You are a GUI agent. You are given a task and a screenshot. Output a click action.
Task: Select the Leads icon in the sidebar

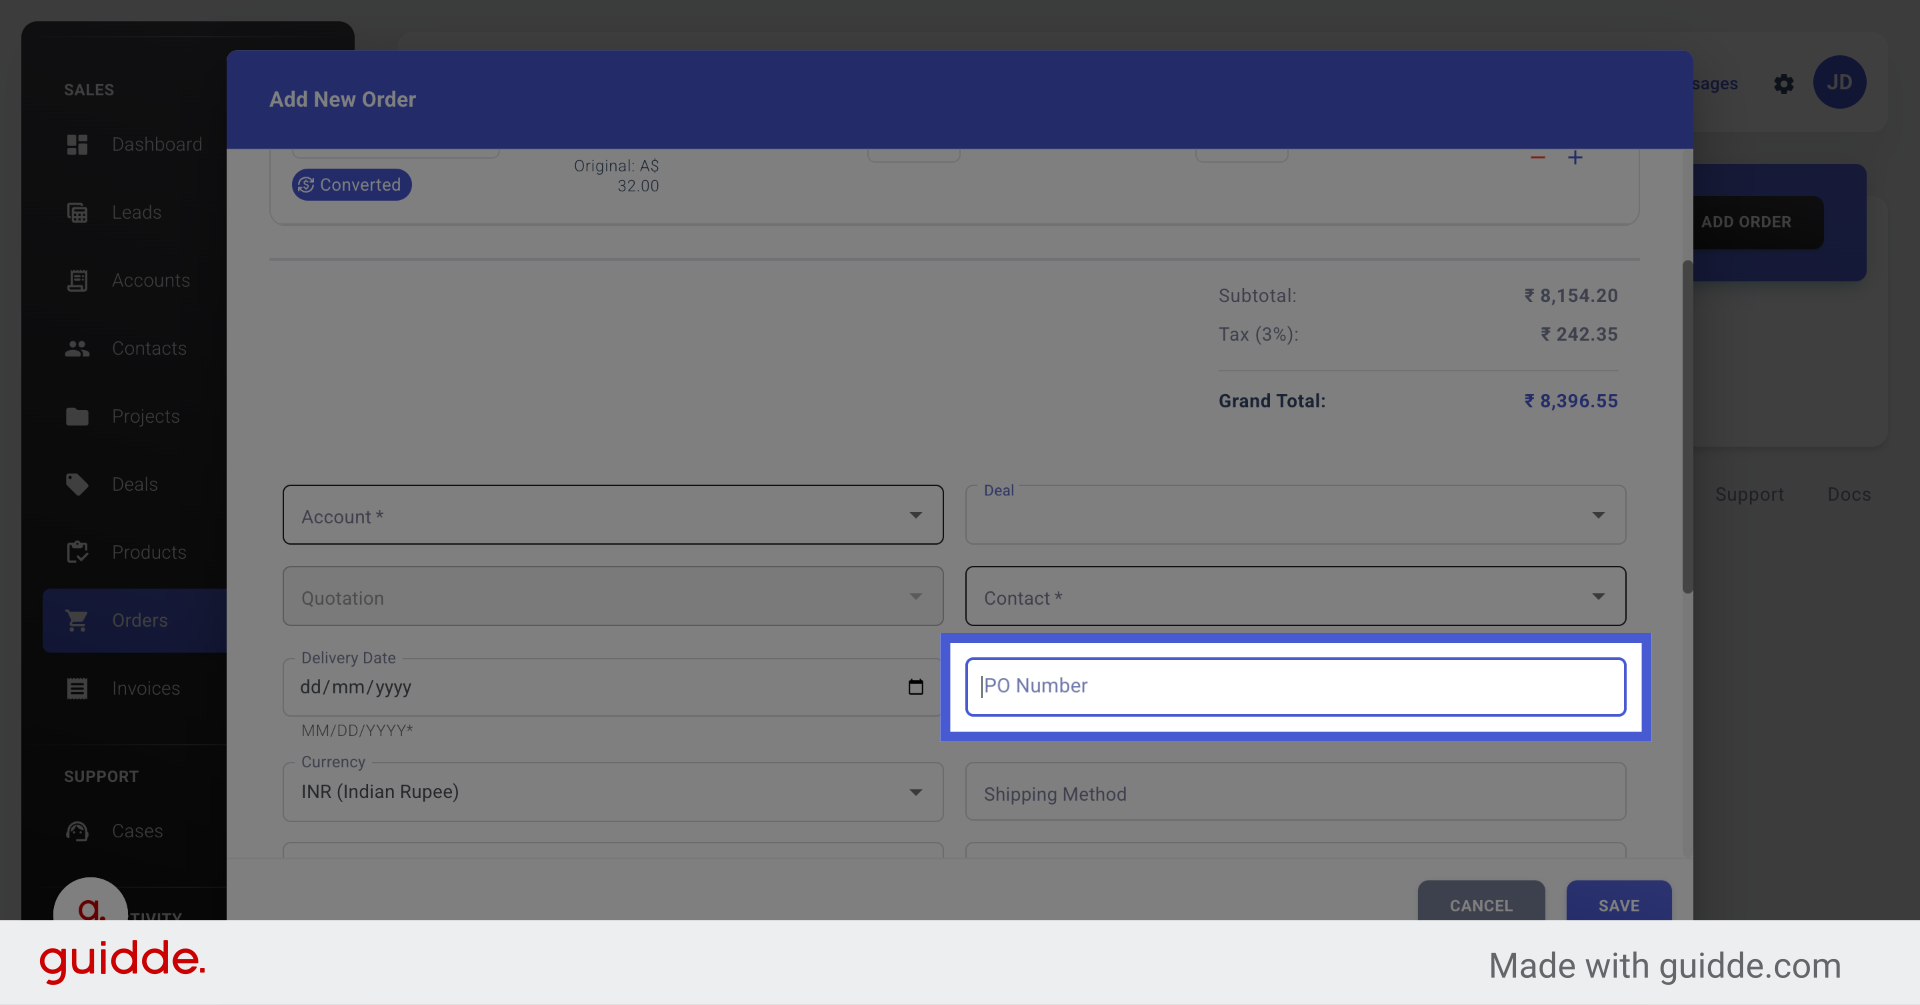point(77,212)
